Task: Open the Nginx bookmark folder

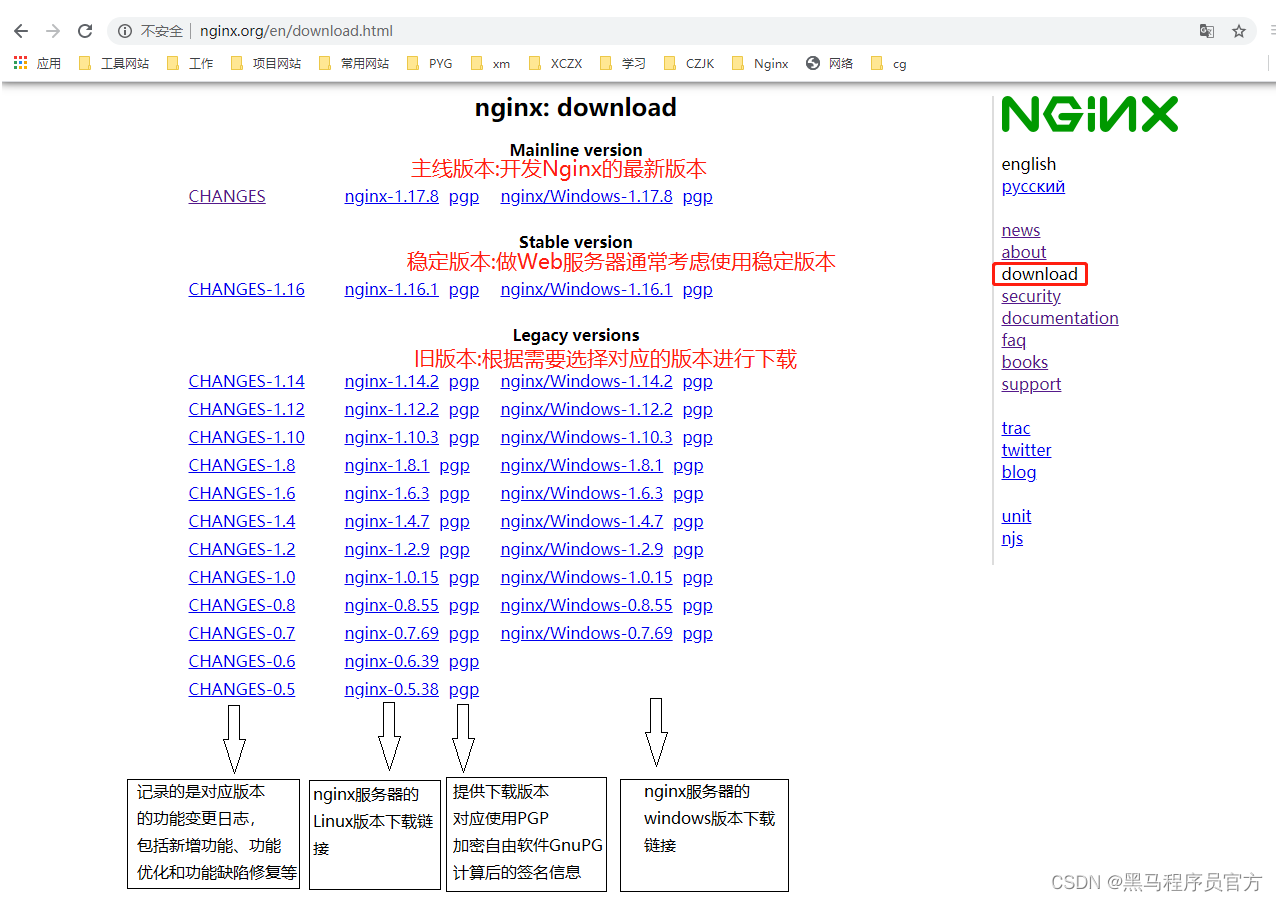Action: 760,63
